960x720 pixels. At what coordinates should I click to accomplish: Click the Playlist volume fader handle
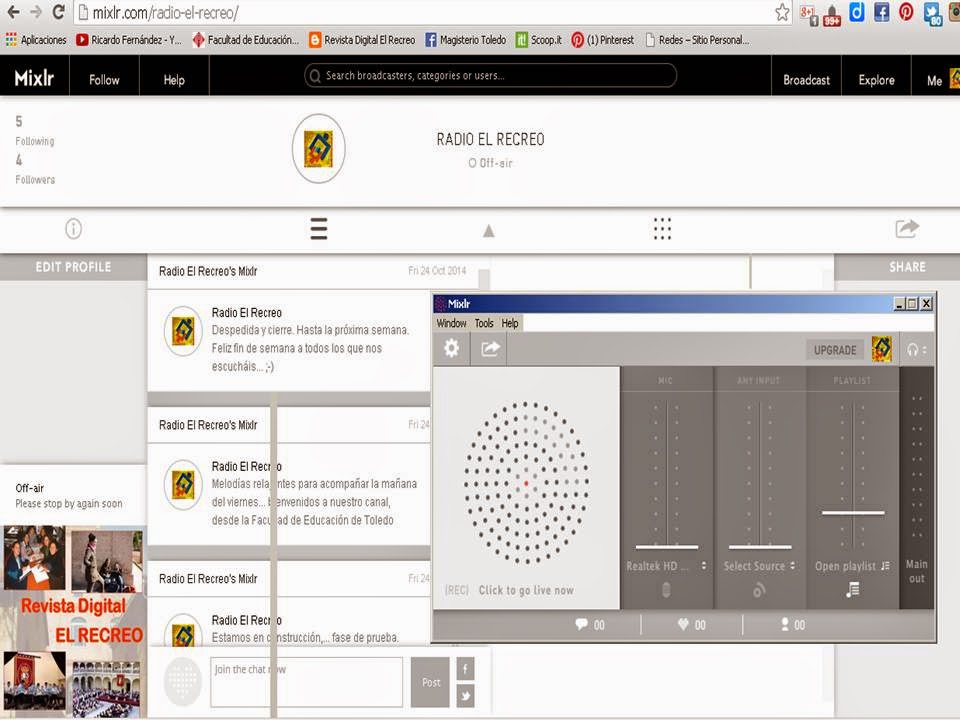[853, 512]
